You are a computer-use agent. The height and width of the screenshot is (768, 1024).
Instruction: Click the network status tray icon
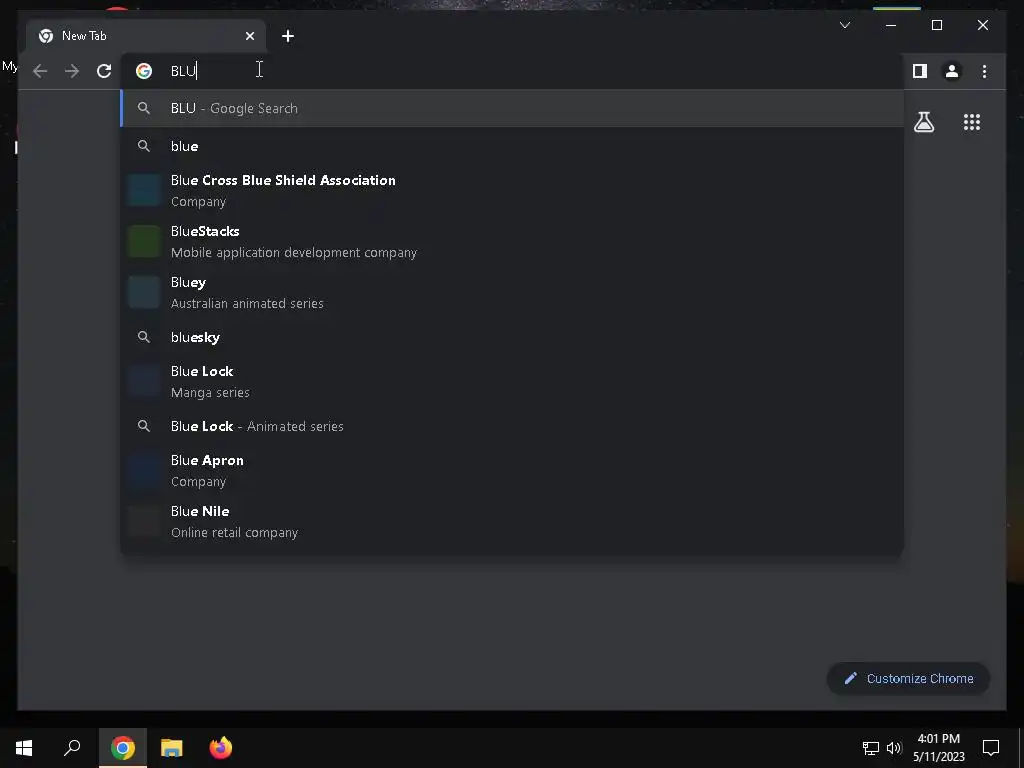(x=871, y=748)
